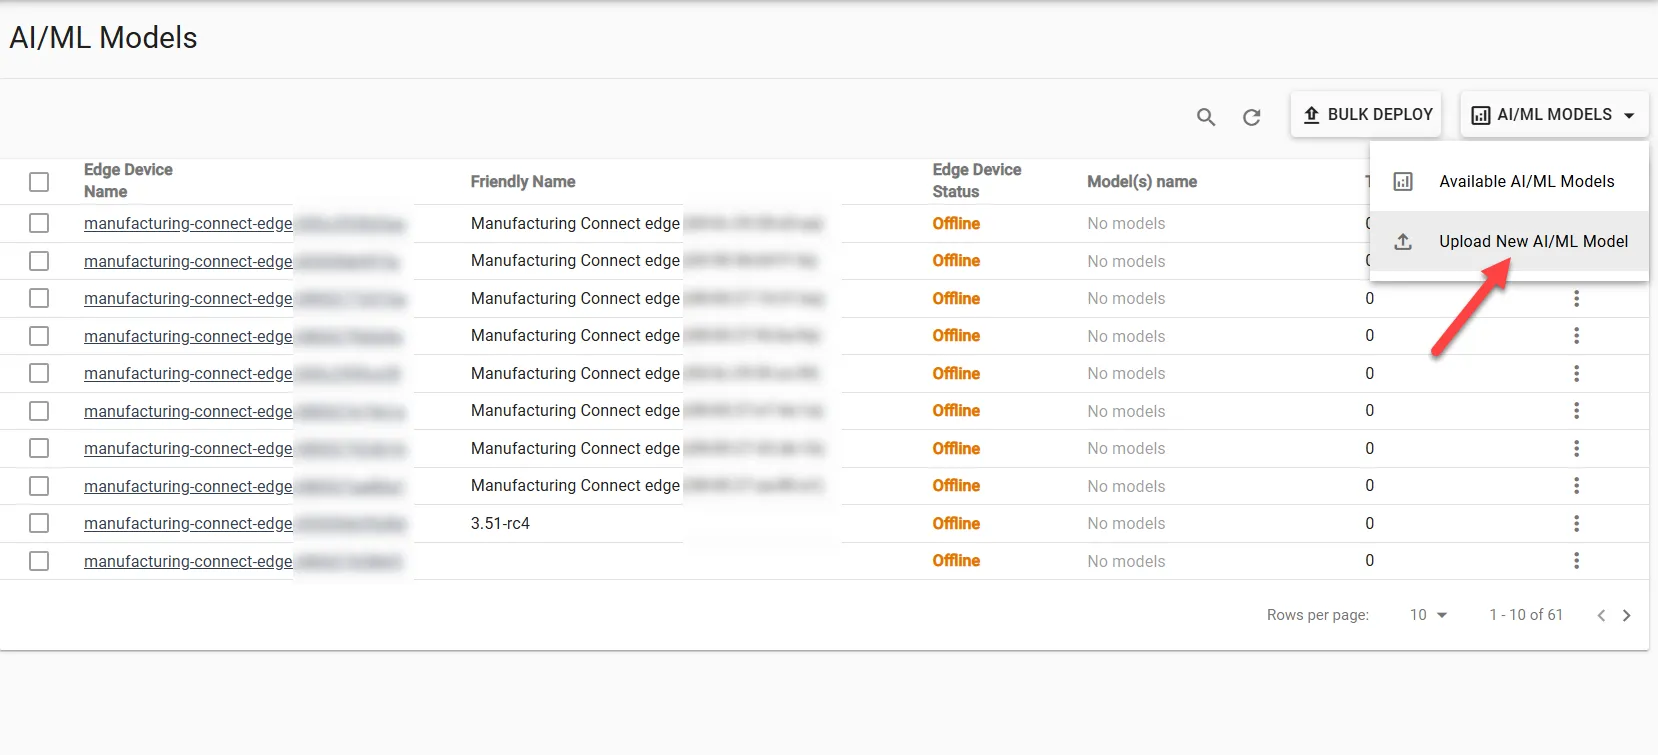Open the three-dot menu in the third row
The height and width of the screenshot is (755, 1658).
click(1576, 298)
